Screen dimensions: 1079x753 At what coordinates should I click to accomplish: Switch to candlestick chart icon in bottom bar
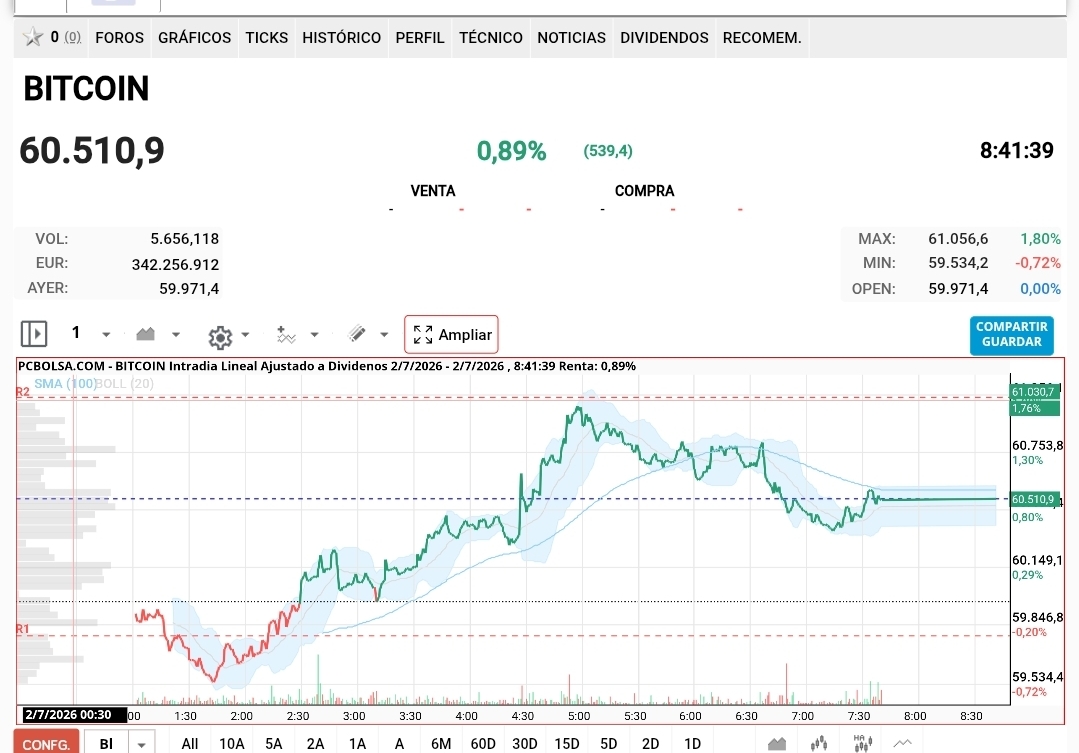click(x=819, y=743)
